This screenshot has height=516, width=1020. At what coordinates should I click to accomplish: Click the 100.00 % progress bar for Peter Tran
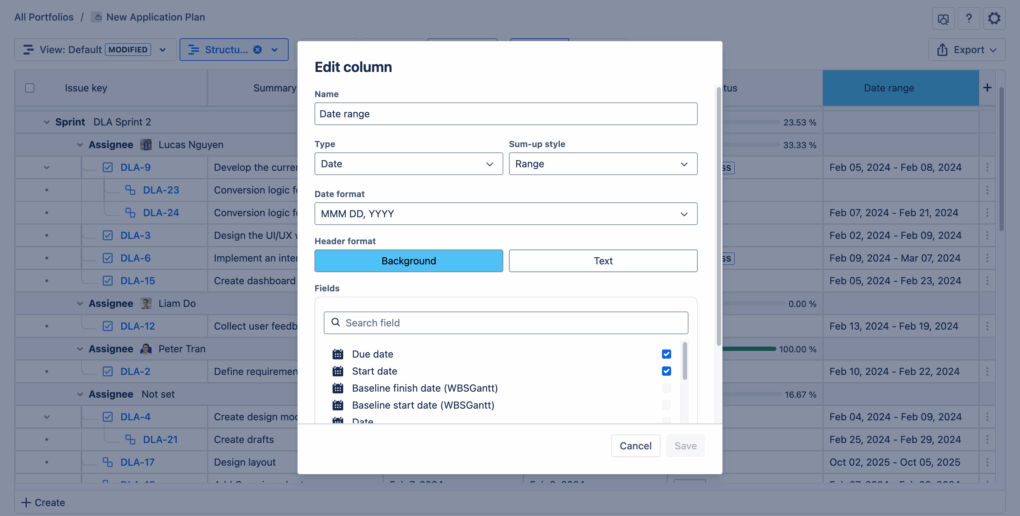tap(749, 349)
